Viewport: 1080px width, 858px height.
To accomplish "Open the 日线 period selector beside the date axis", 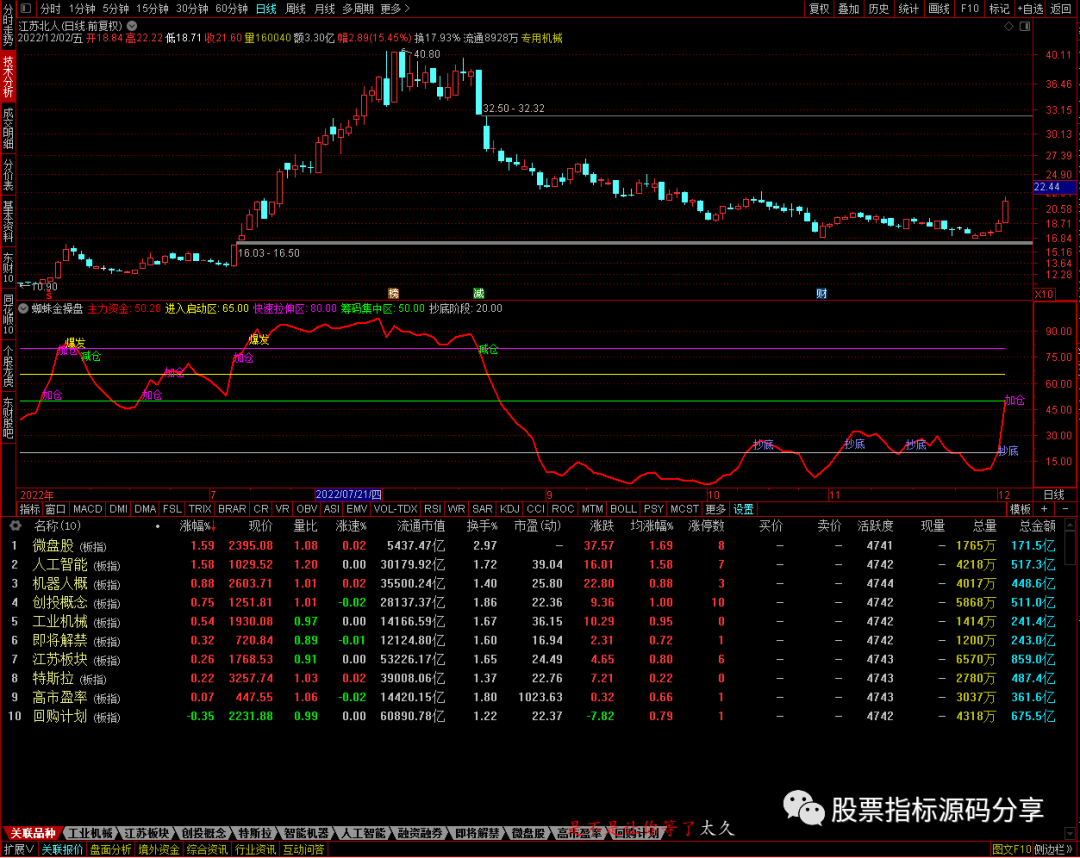I will point(1054,494).
